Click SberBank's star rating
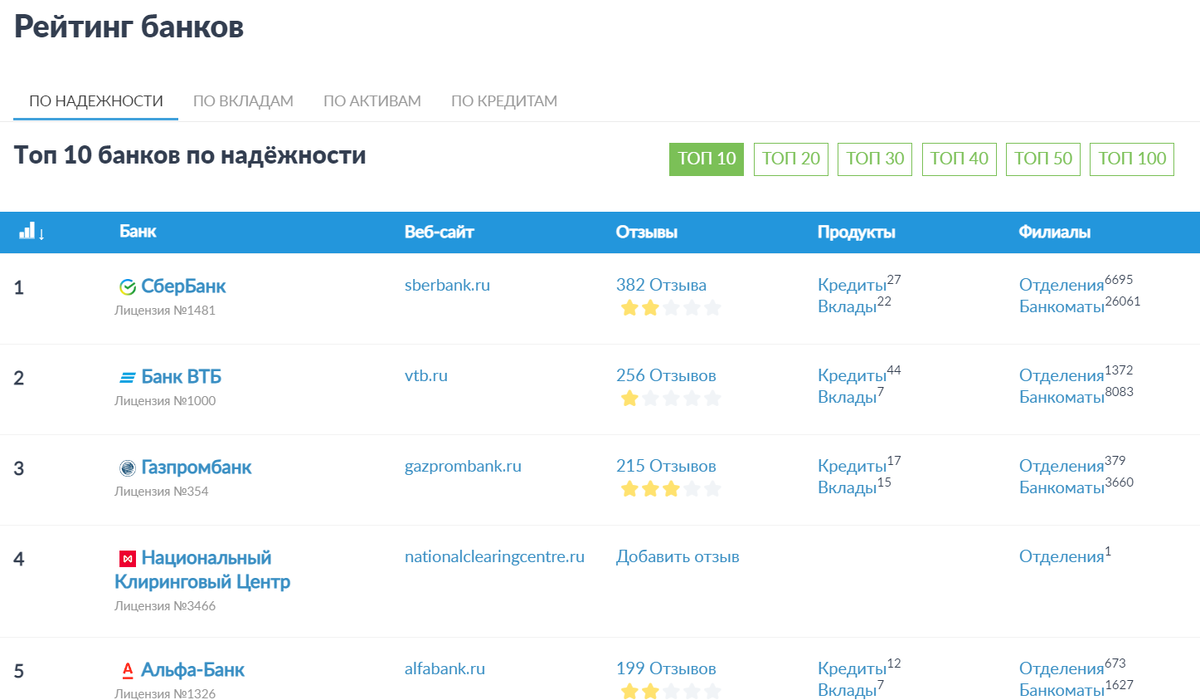The width and height of the screenshot is (1200, 700). 670,308
